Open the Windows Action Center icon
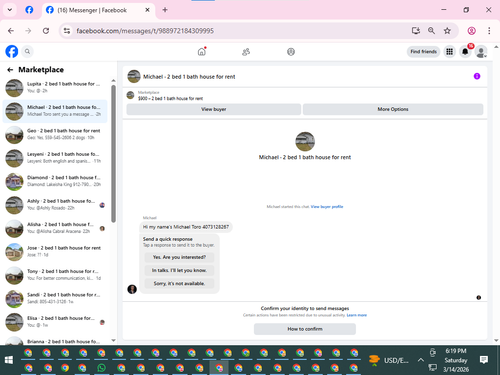 (x=484, y=359)
